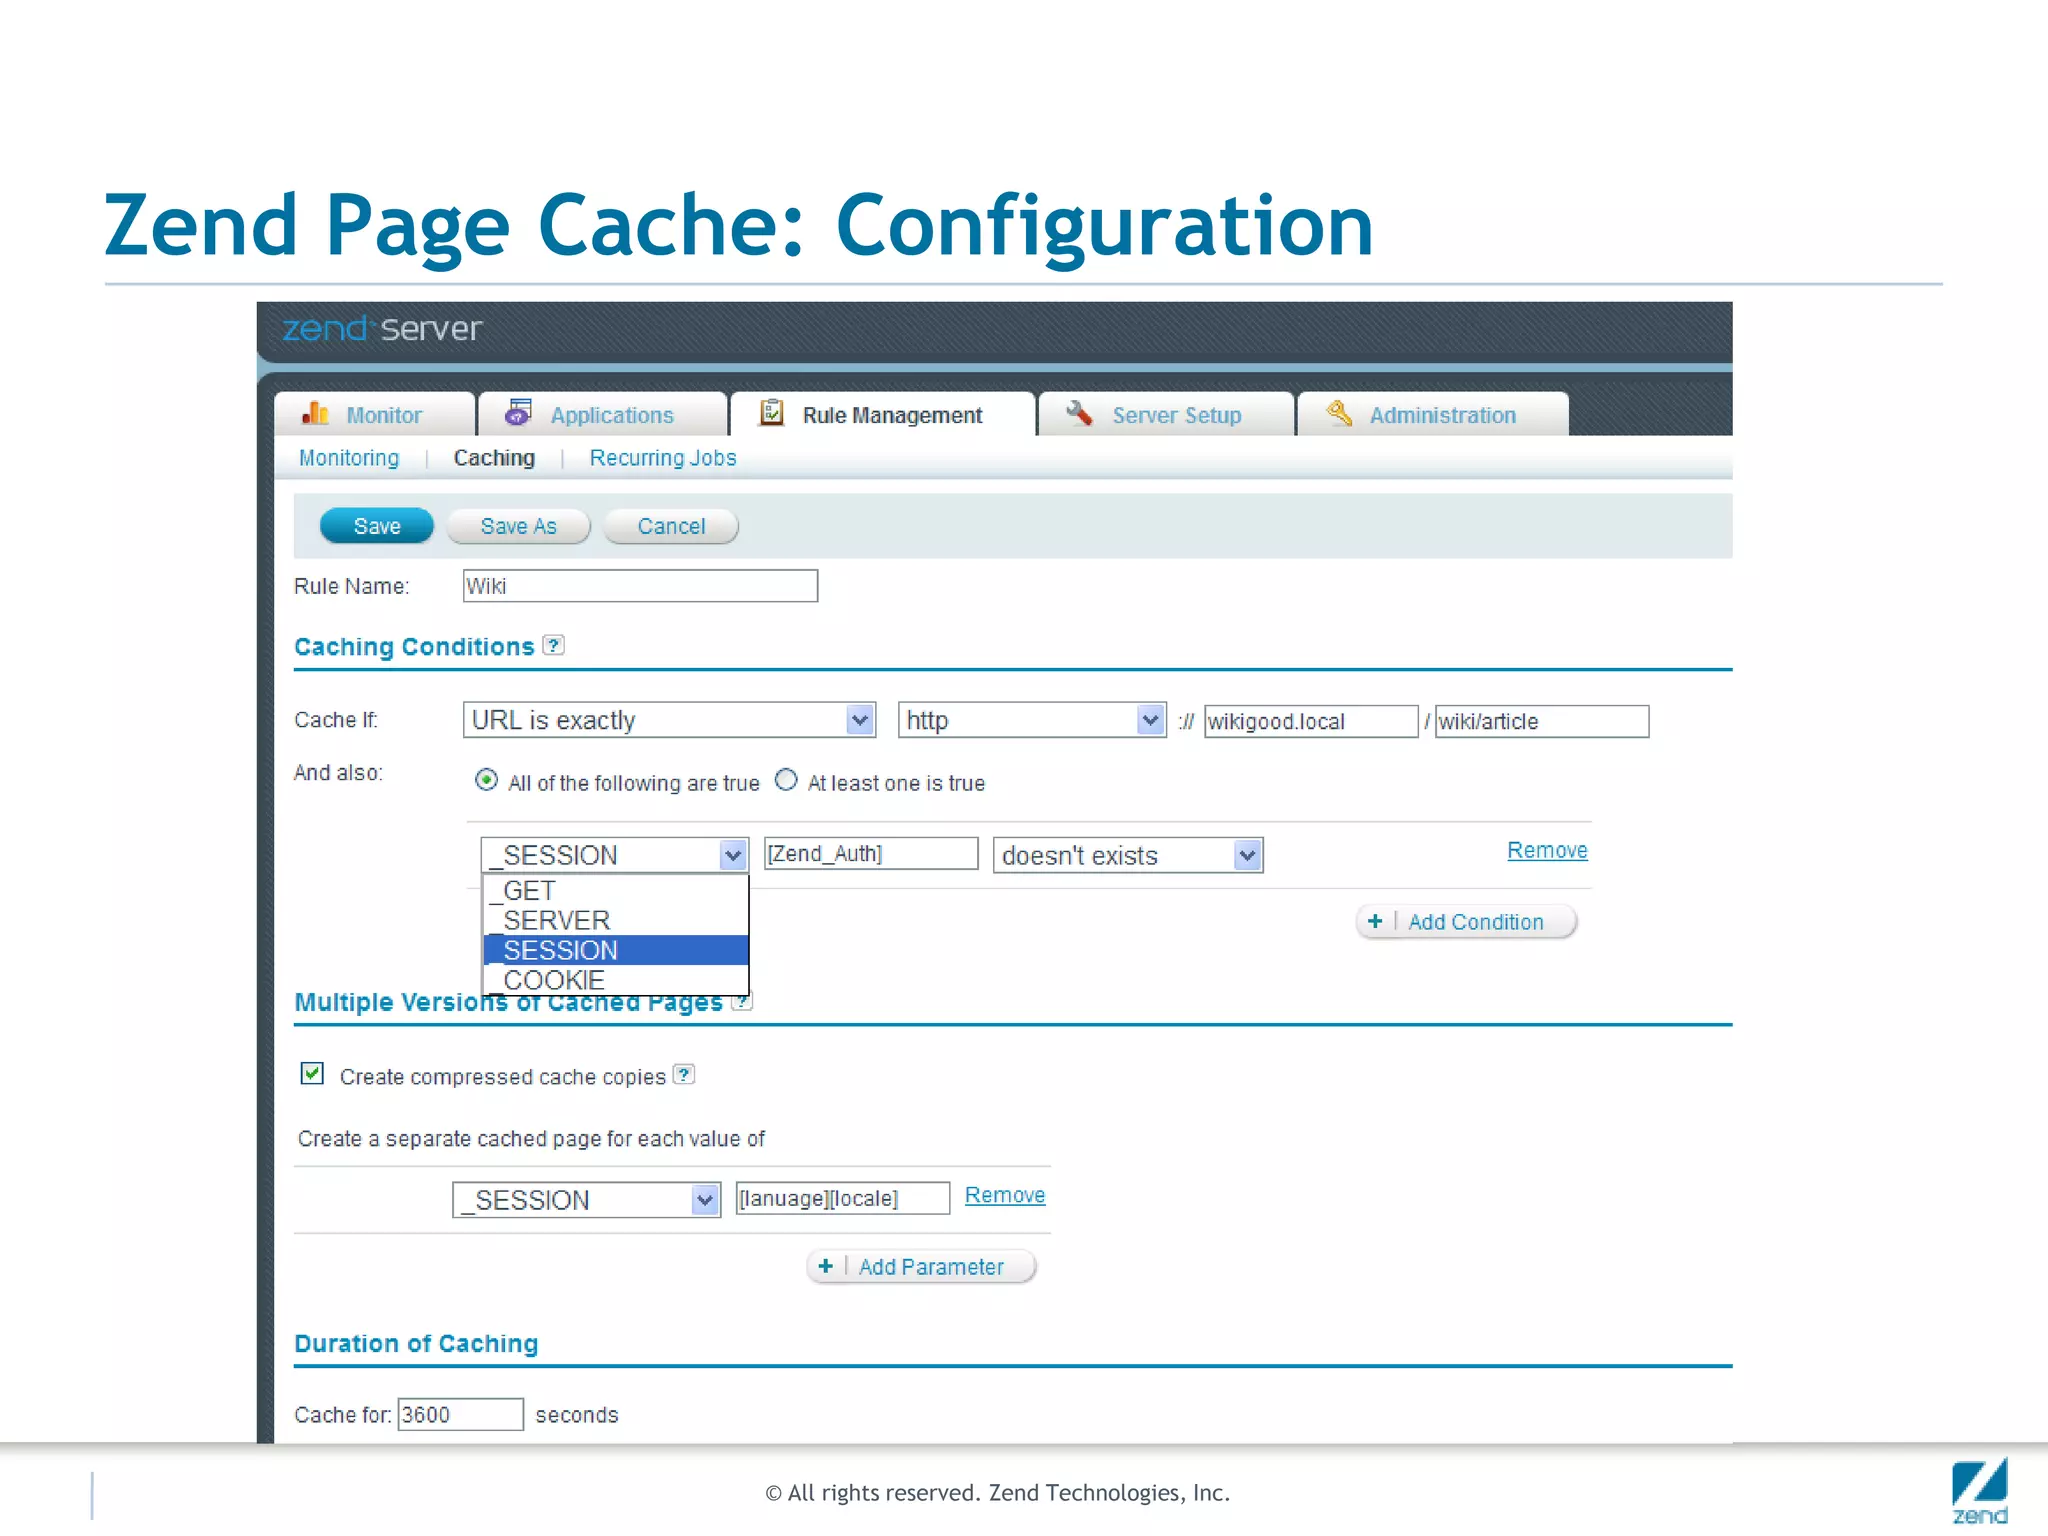Open the Recurring Jobs sub-tab

[x=663, y=458]
